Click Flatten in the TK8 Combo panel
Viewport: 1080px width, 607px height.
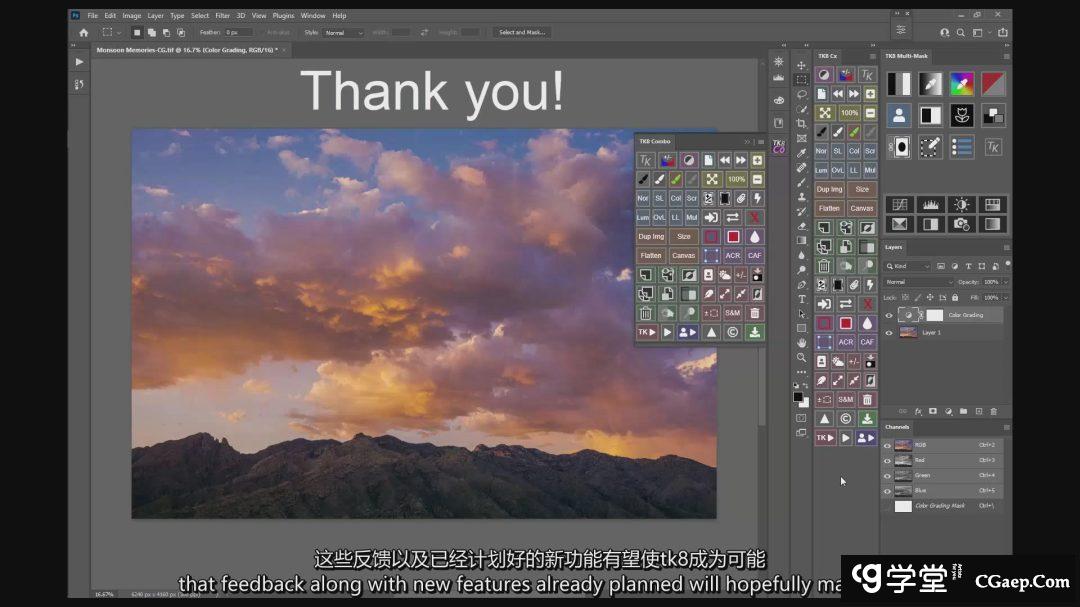(x=651, y=255)
